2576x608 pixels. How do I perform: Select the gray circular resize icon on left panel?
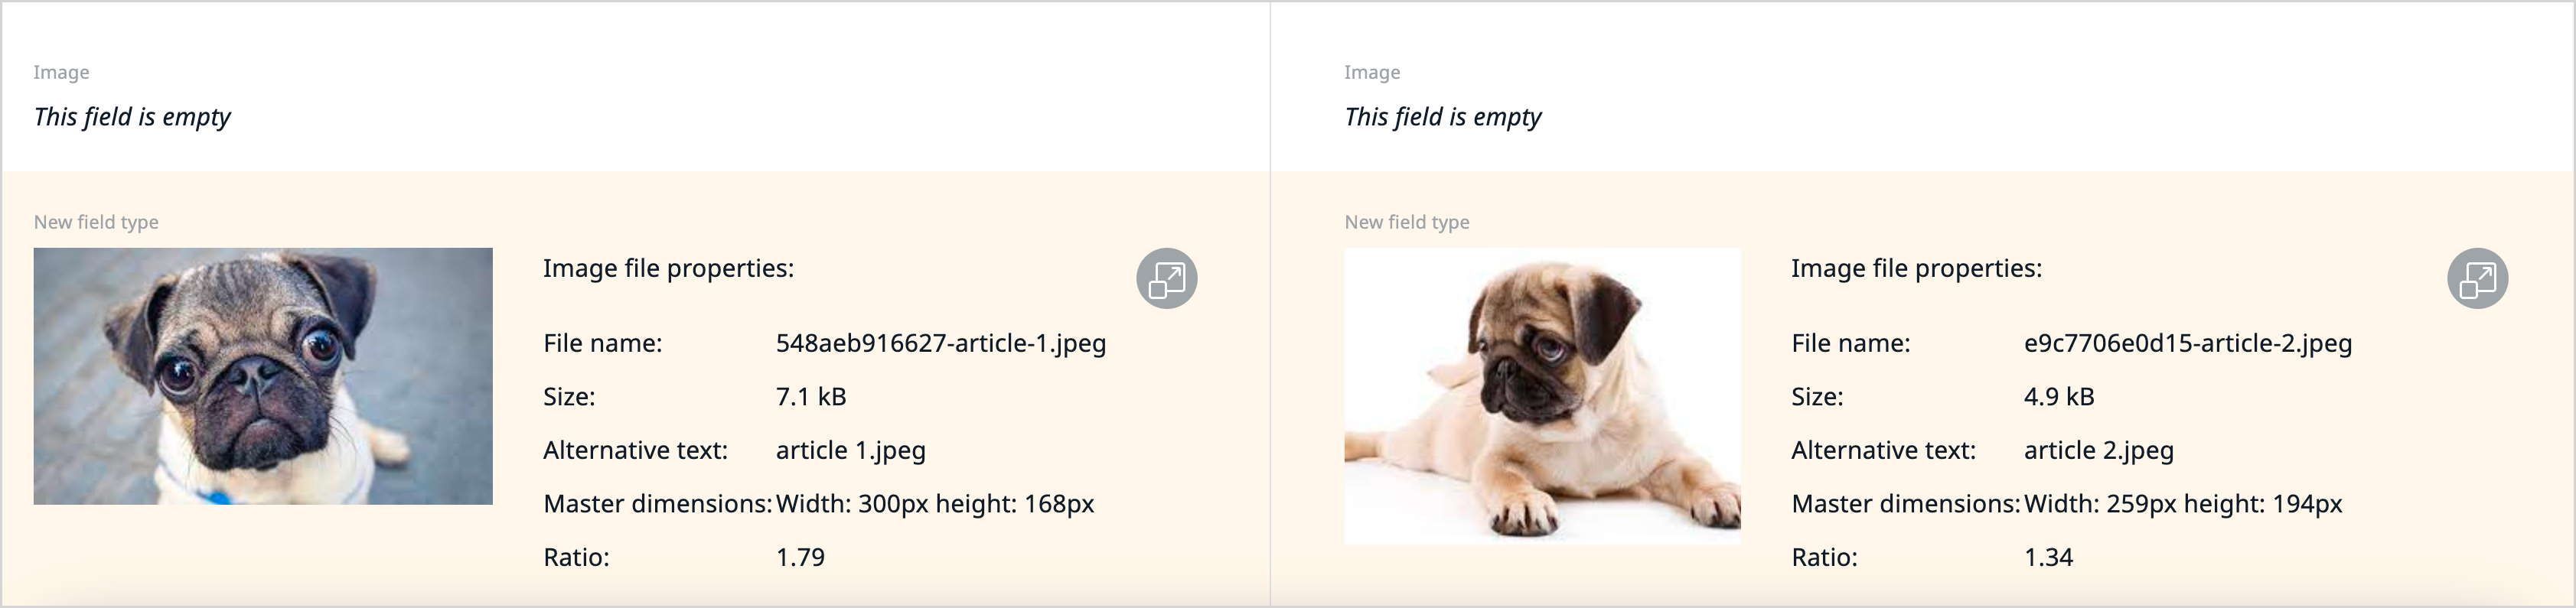(1167, 278)
